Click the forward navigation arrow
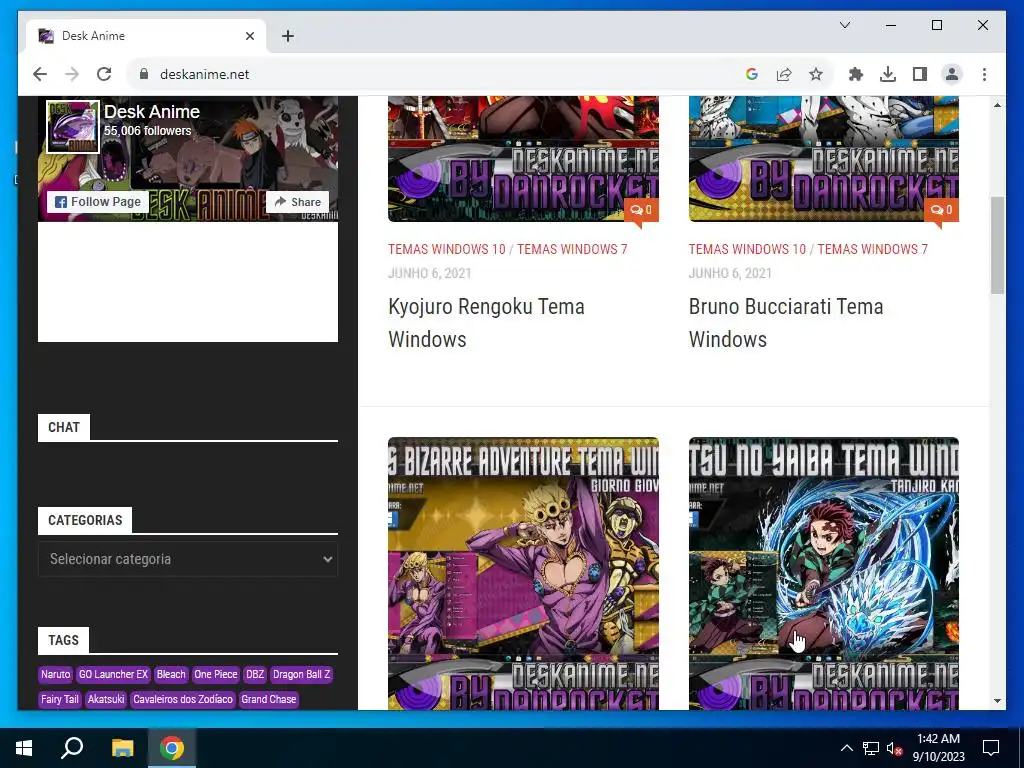Screen dimensions: 1024x768 click(x=72, y=74)
